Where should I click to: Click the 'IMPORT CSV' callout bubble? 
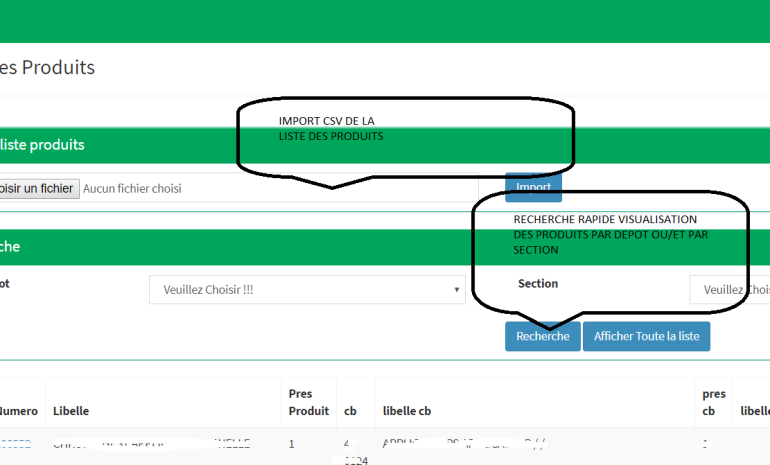(x=405, y=135)
